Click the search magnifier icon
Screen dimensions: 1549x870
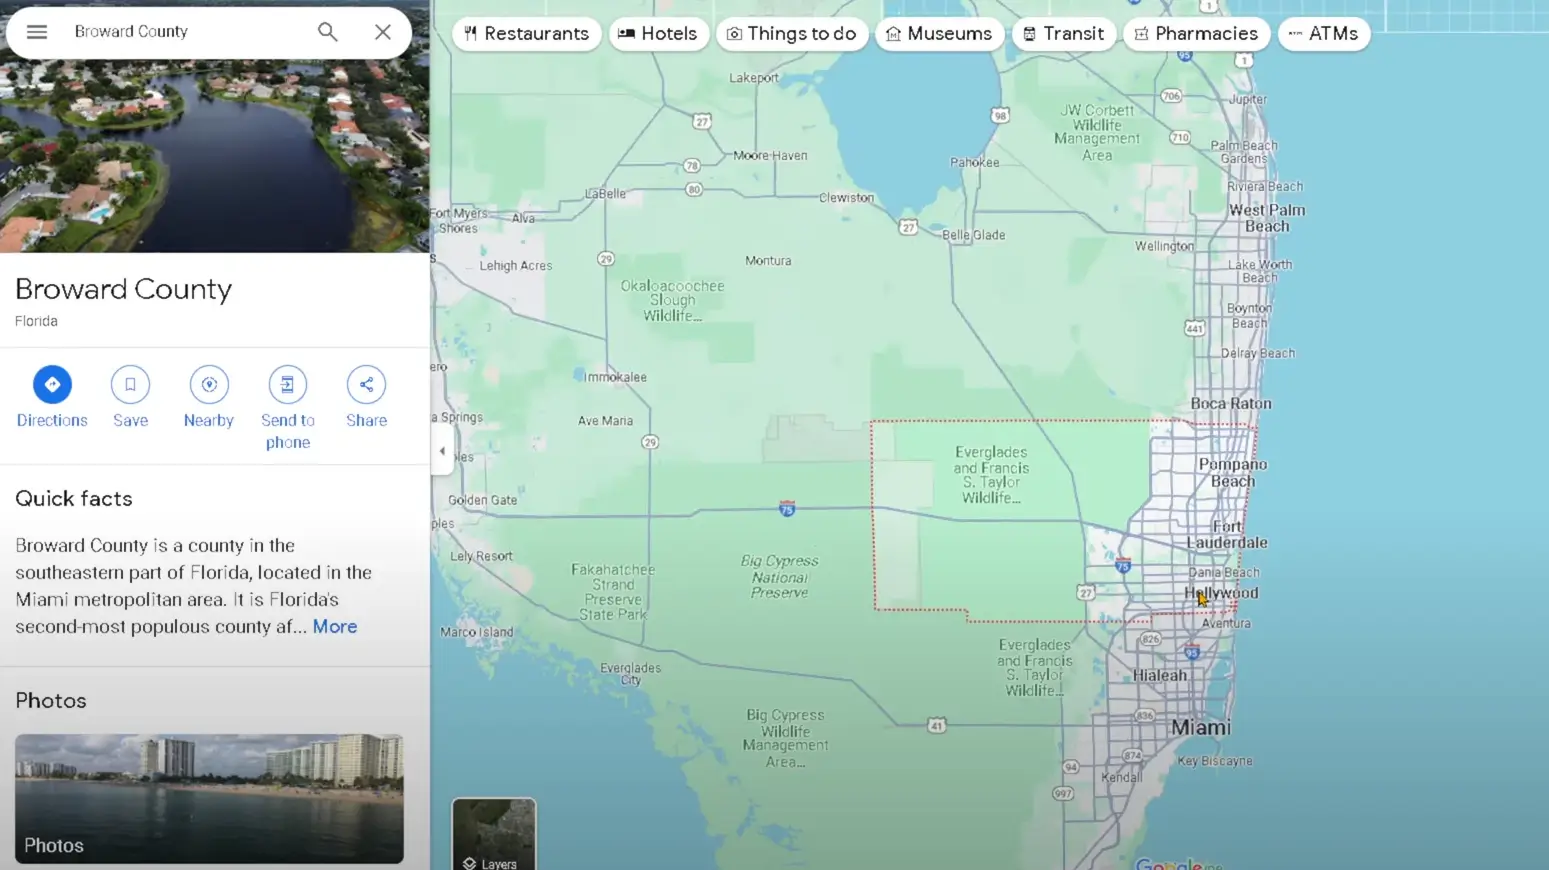click(x=327, y=31)
